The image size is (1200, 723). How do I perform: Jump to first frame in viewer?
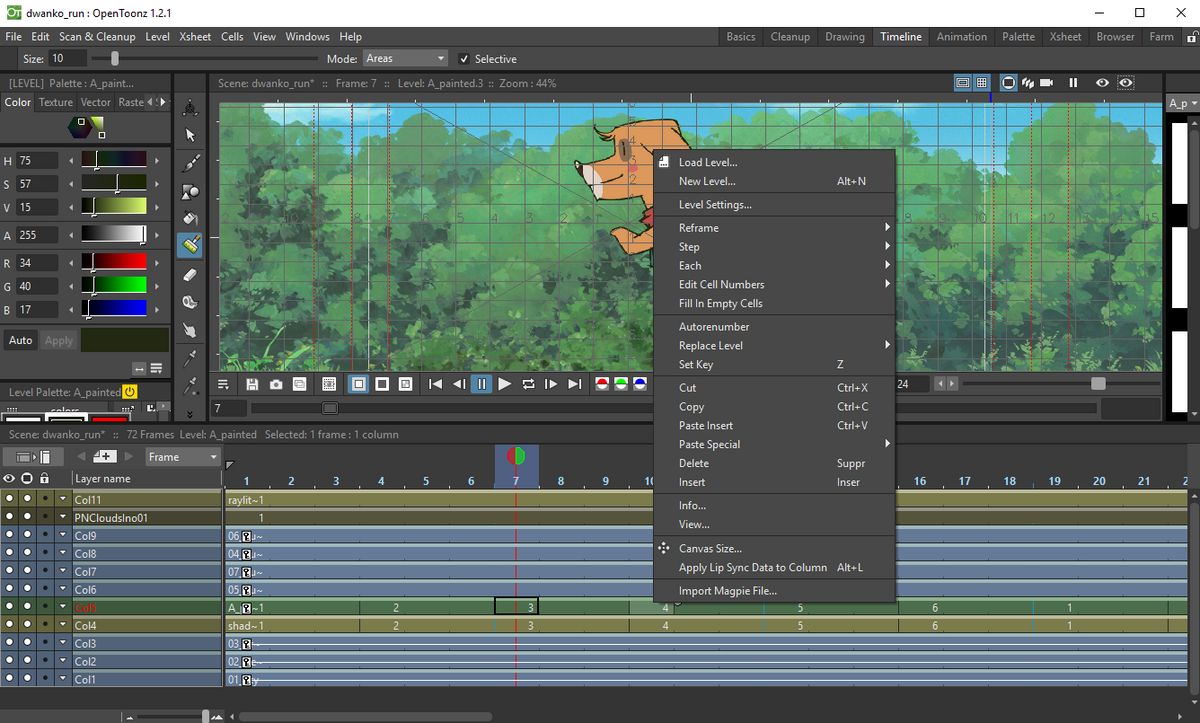[435, 384]
